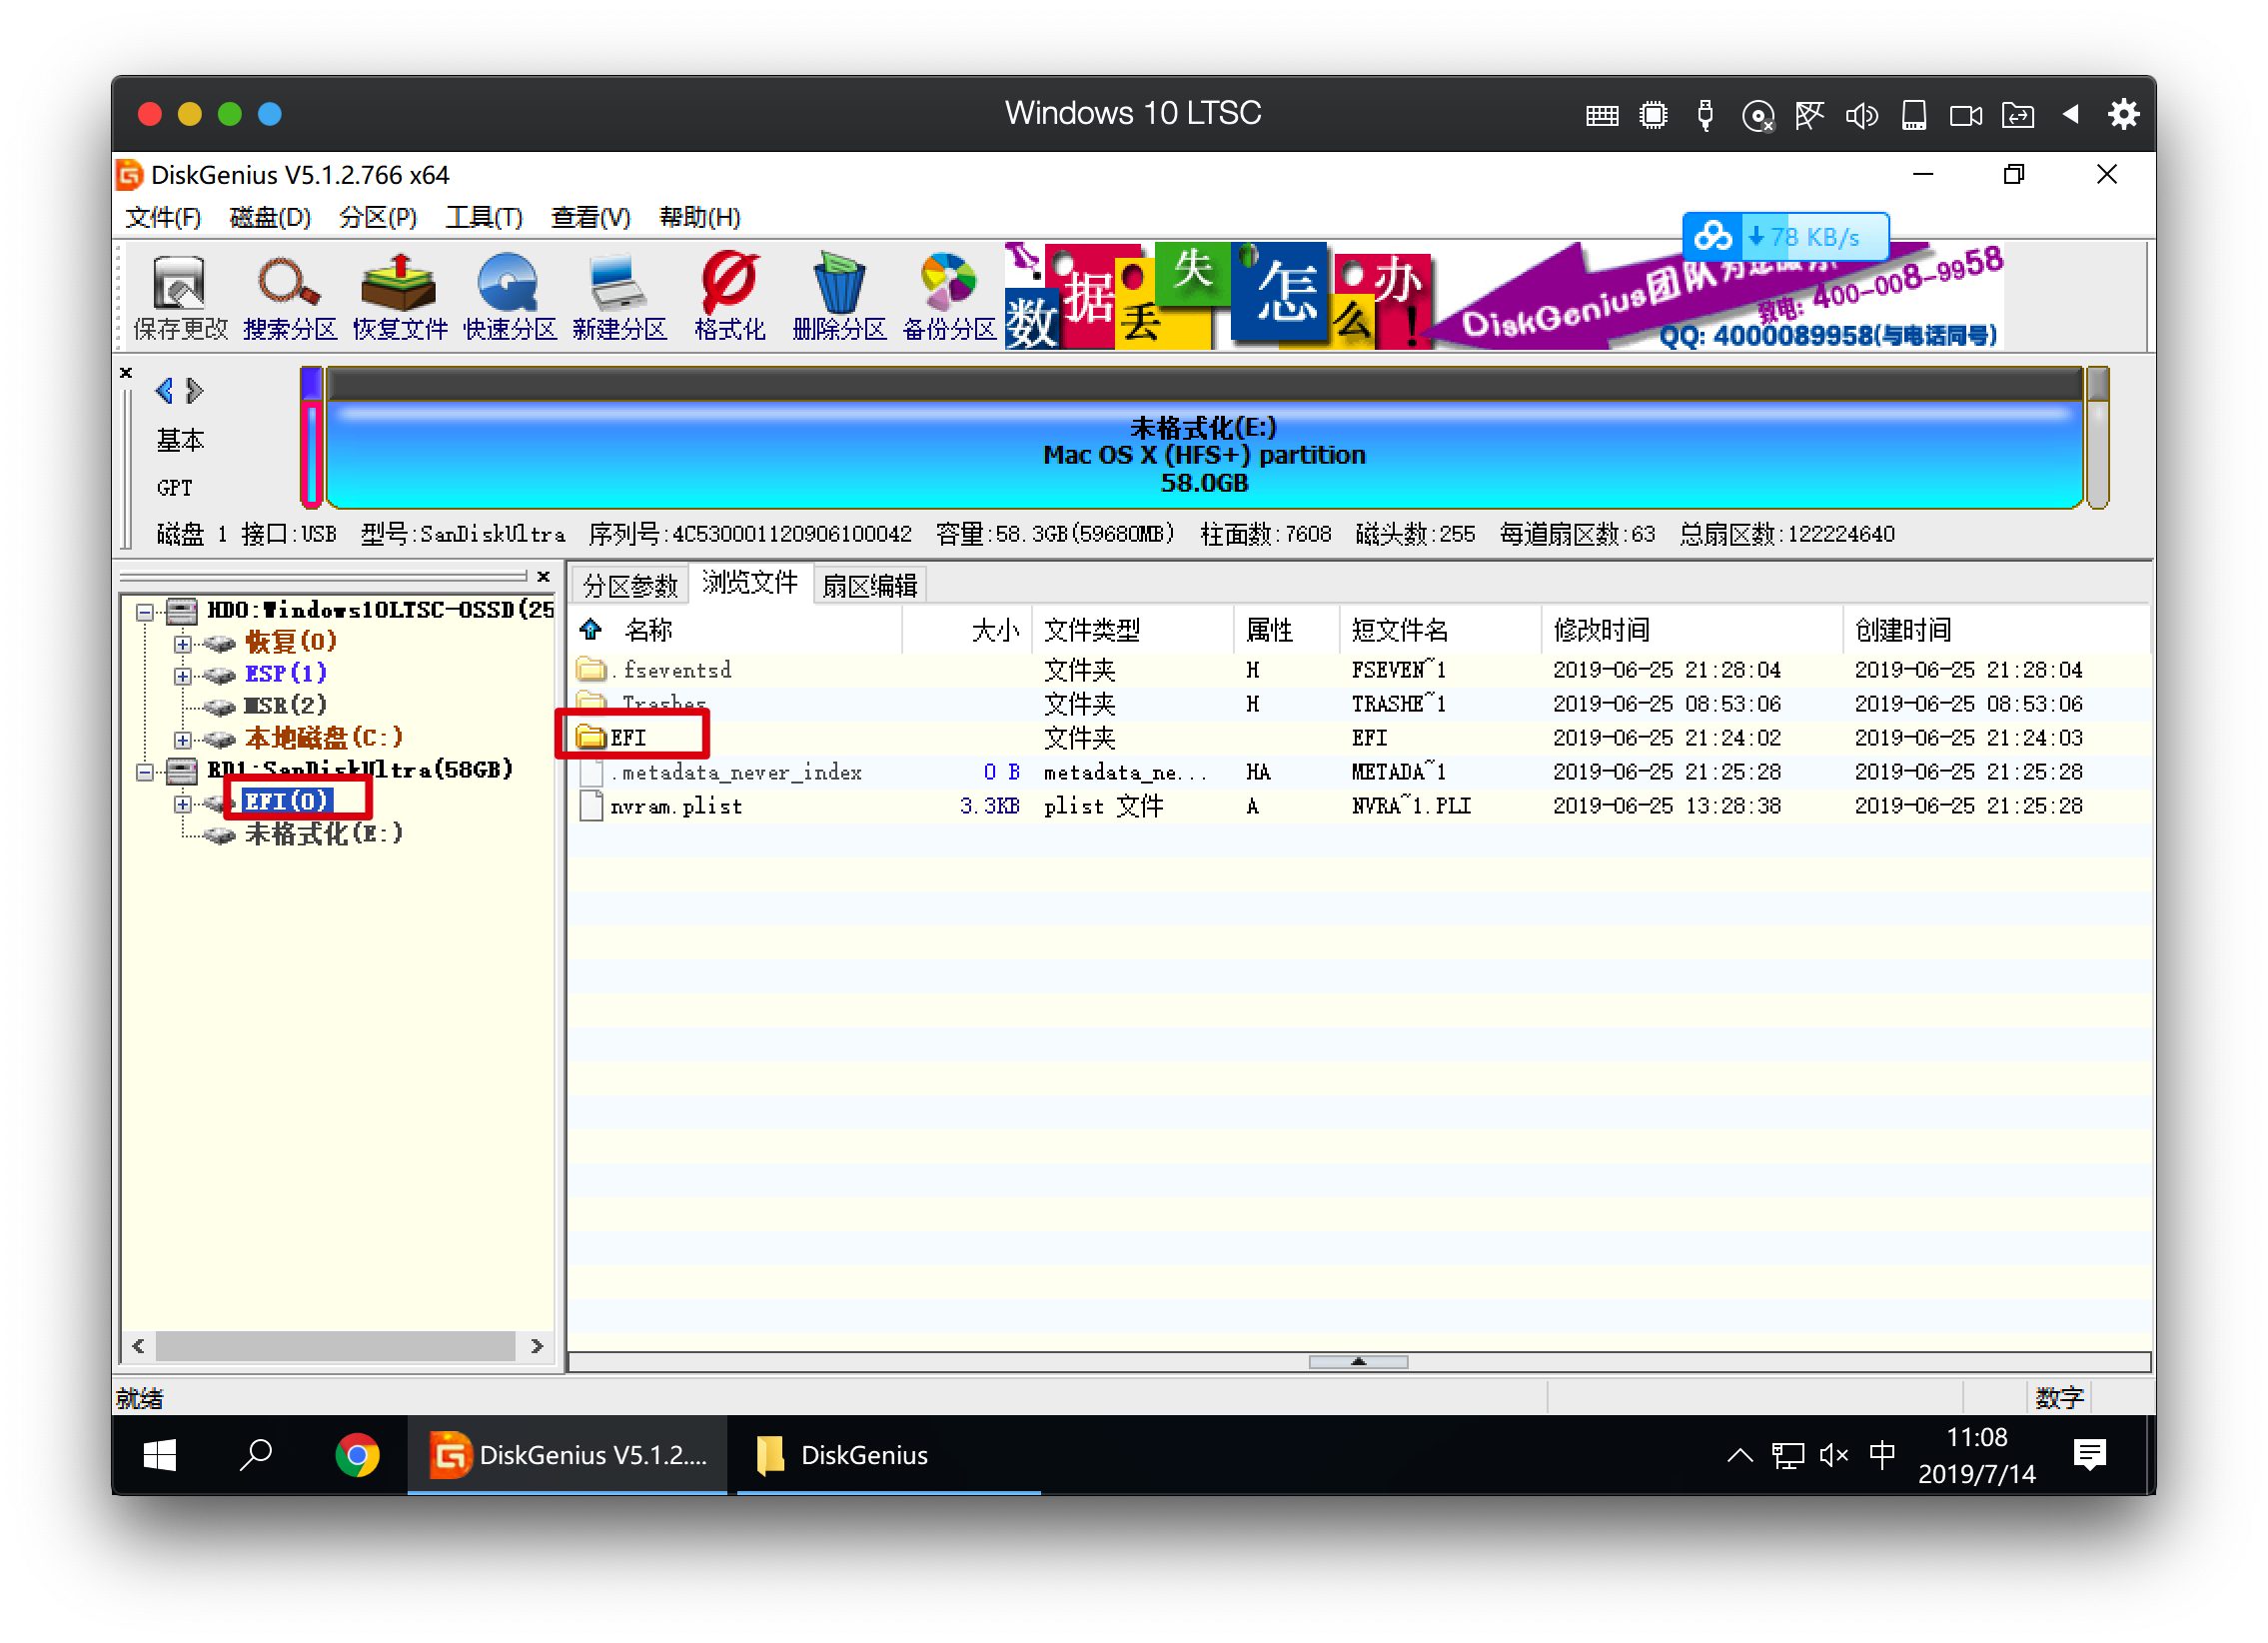The image size is (2268, 1643).
Task: Open the 文件(F) menu
Action: 163,217
